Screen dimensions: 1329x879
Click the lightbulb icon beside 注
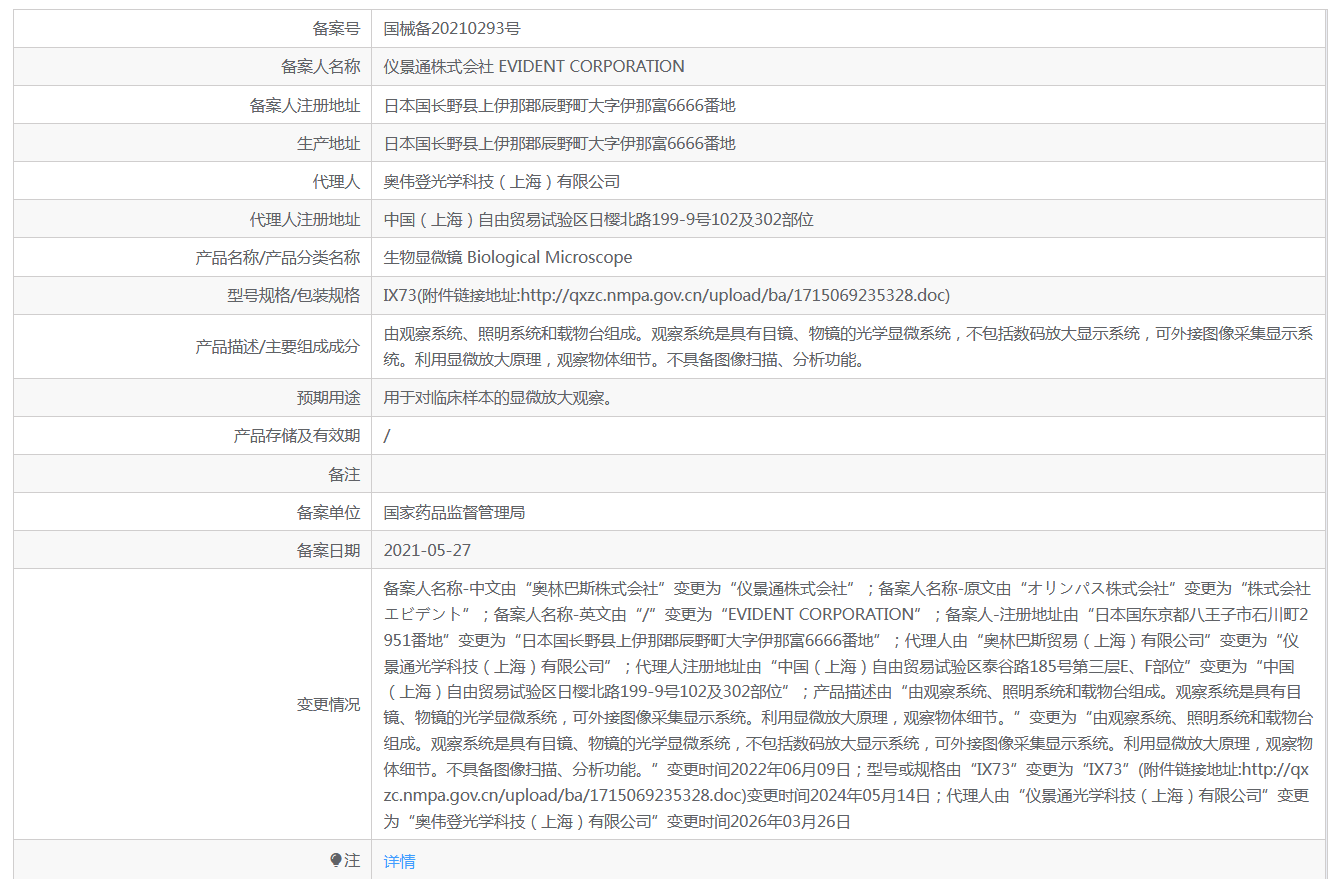[336, 860]
